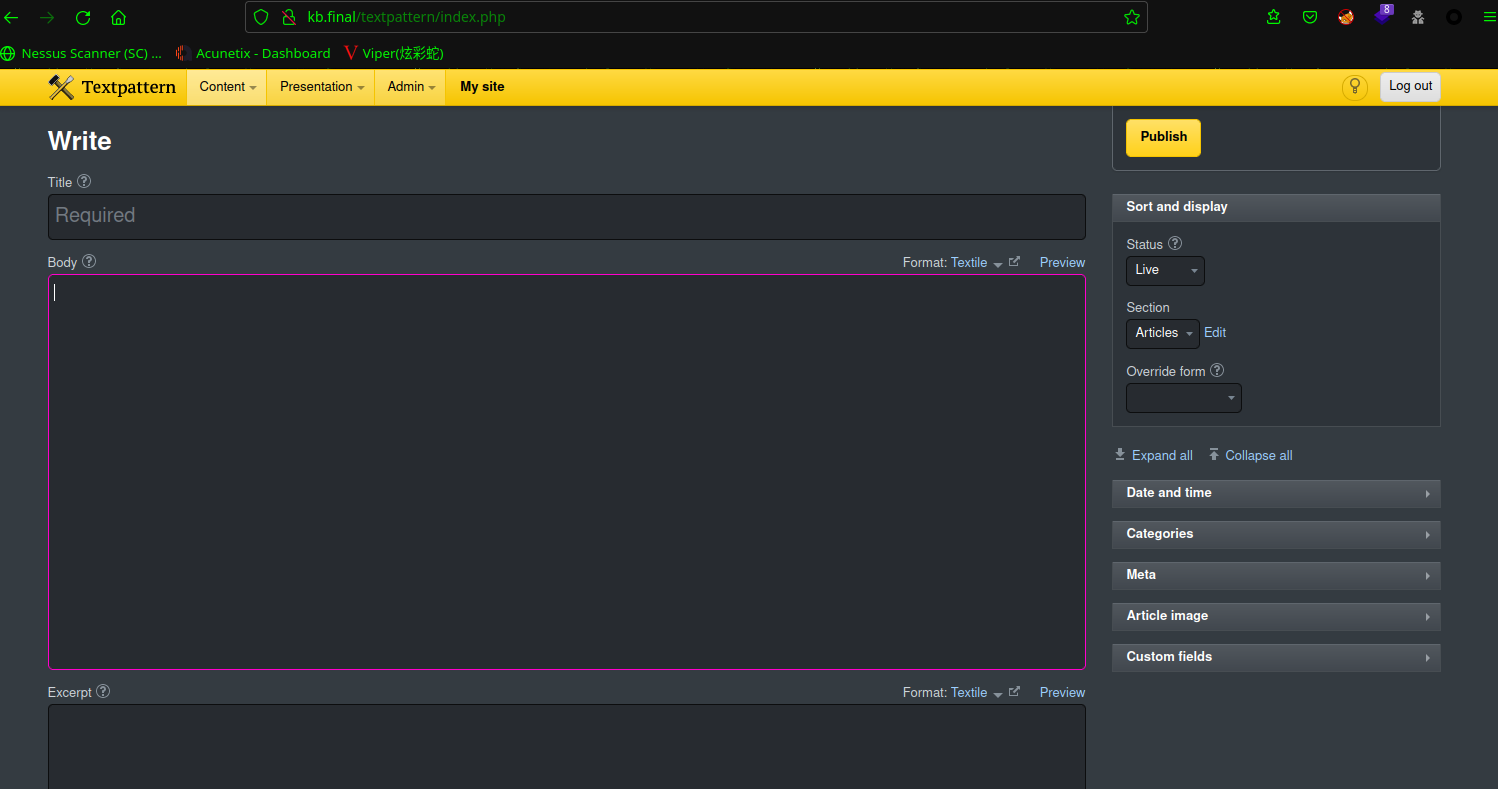Open the Status dropdown showing Live
The width and height of the screenshot is (1498, 789).
coord(1165,270)
